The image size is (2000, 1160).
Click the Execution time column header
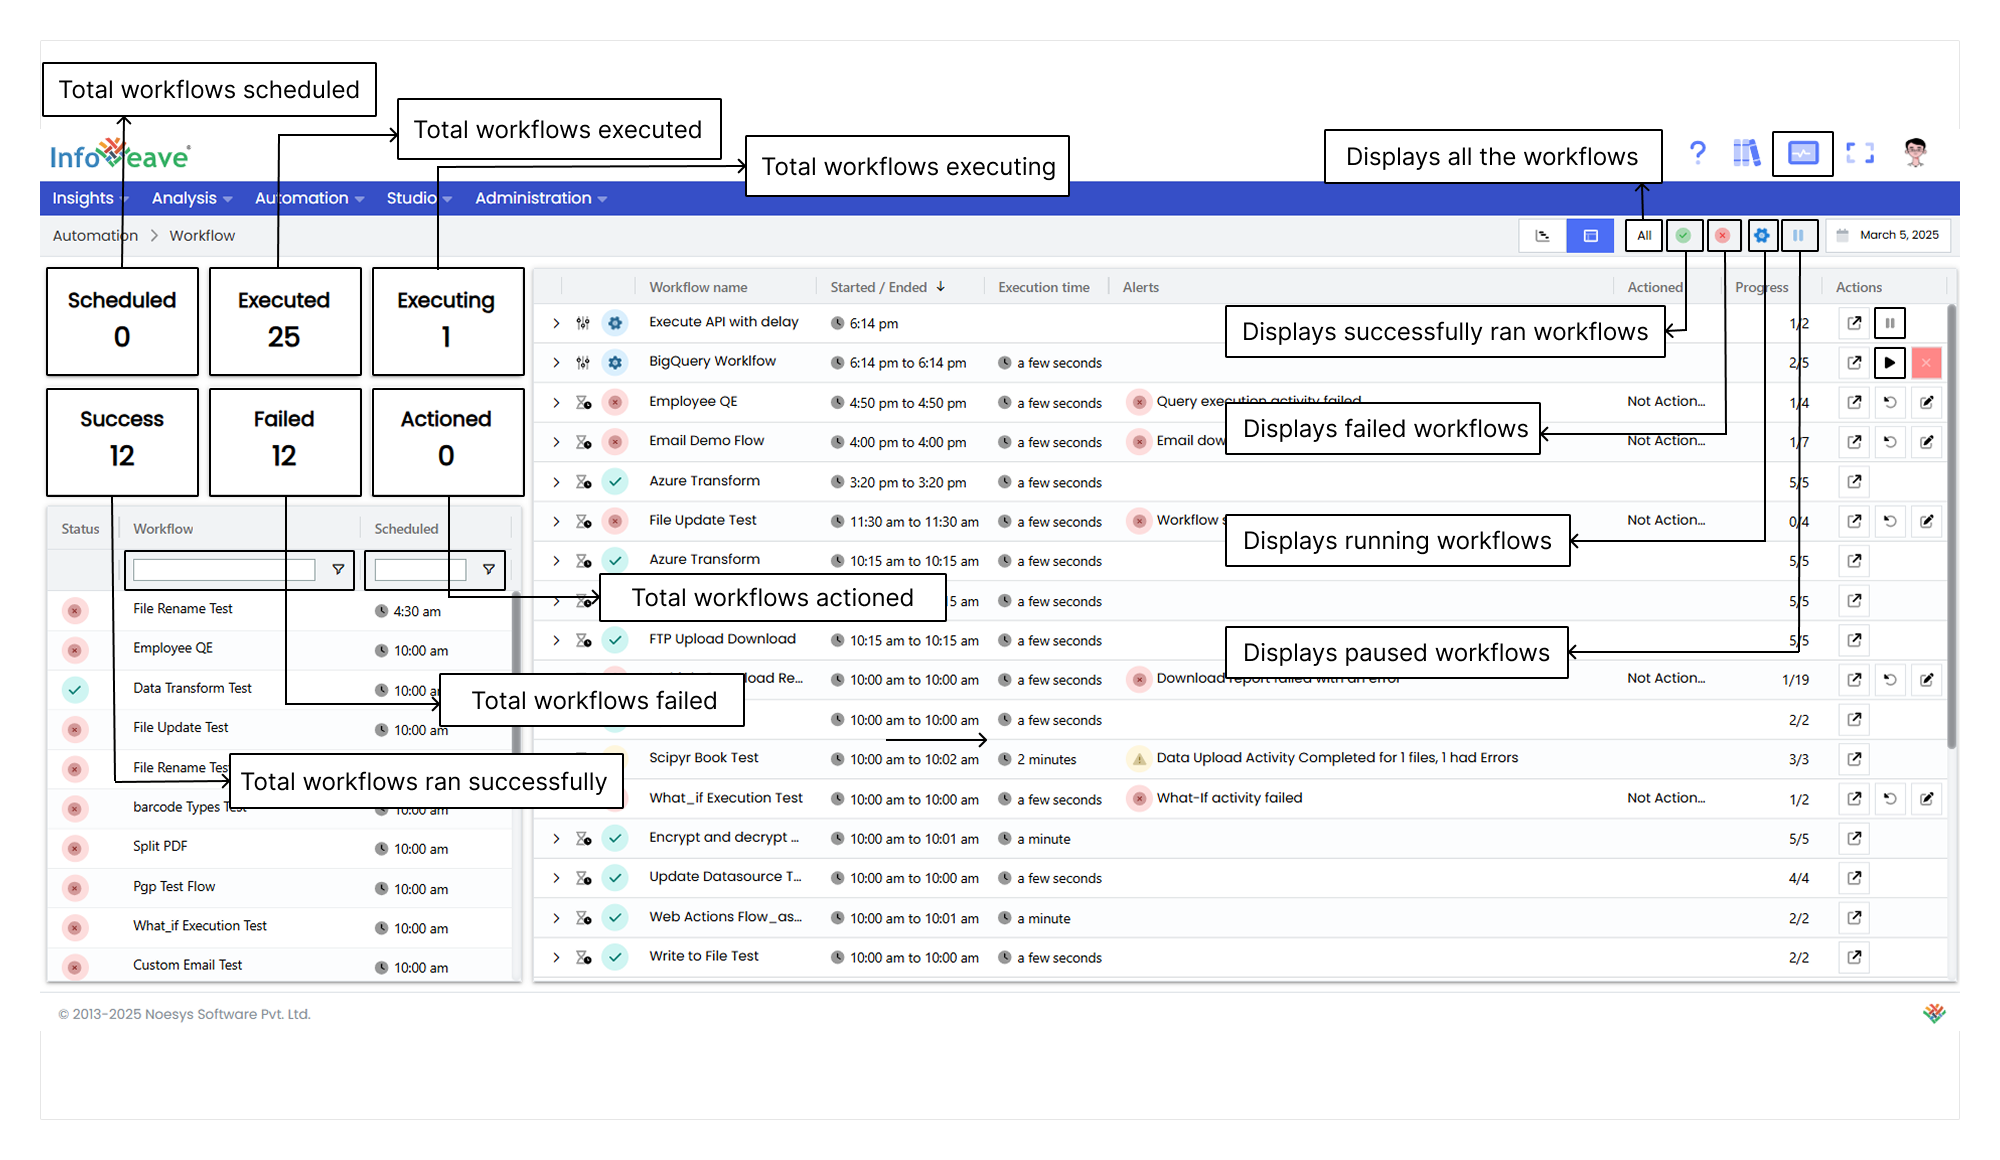coord(1044,287)
